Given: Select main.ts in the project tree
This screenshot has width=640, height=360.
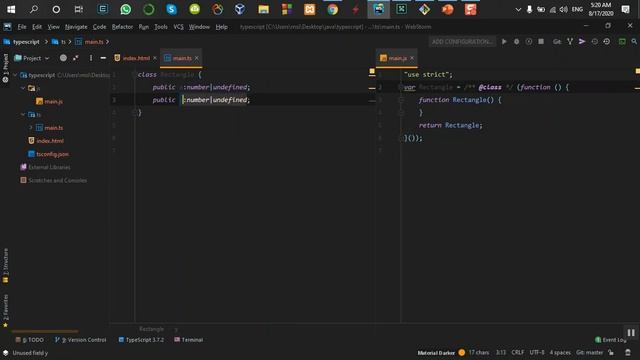Looking at the screenshot, I should tap(49, 128).
